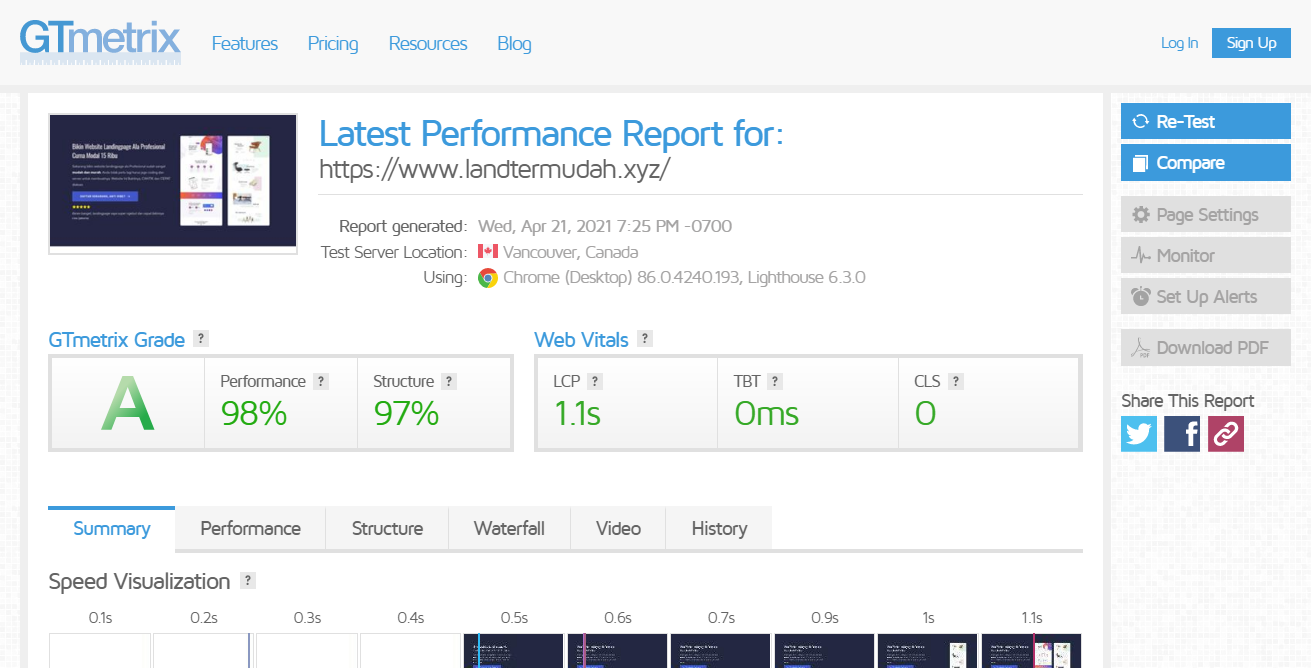Select the 0.5s filmstrip frame
Screen dimensions: 1311x668
(x=515, y=650)
